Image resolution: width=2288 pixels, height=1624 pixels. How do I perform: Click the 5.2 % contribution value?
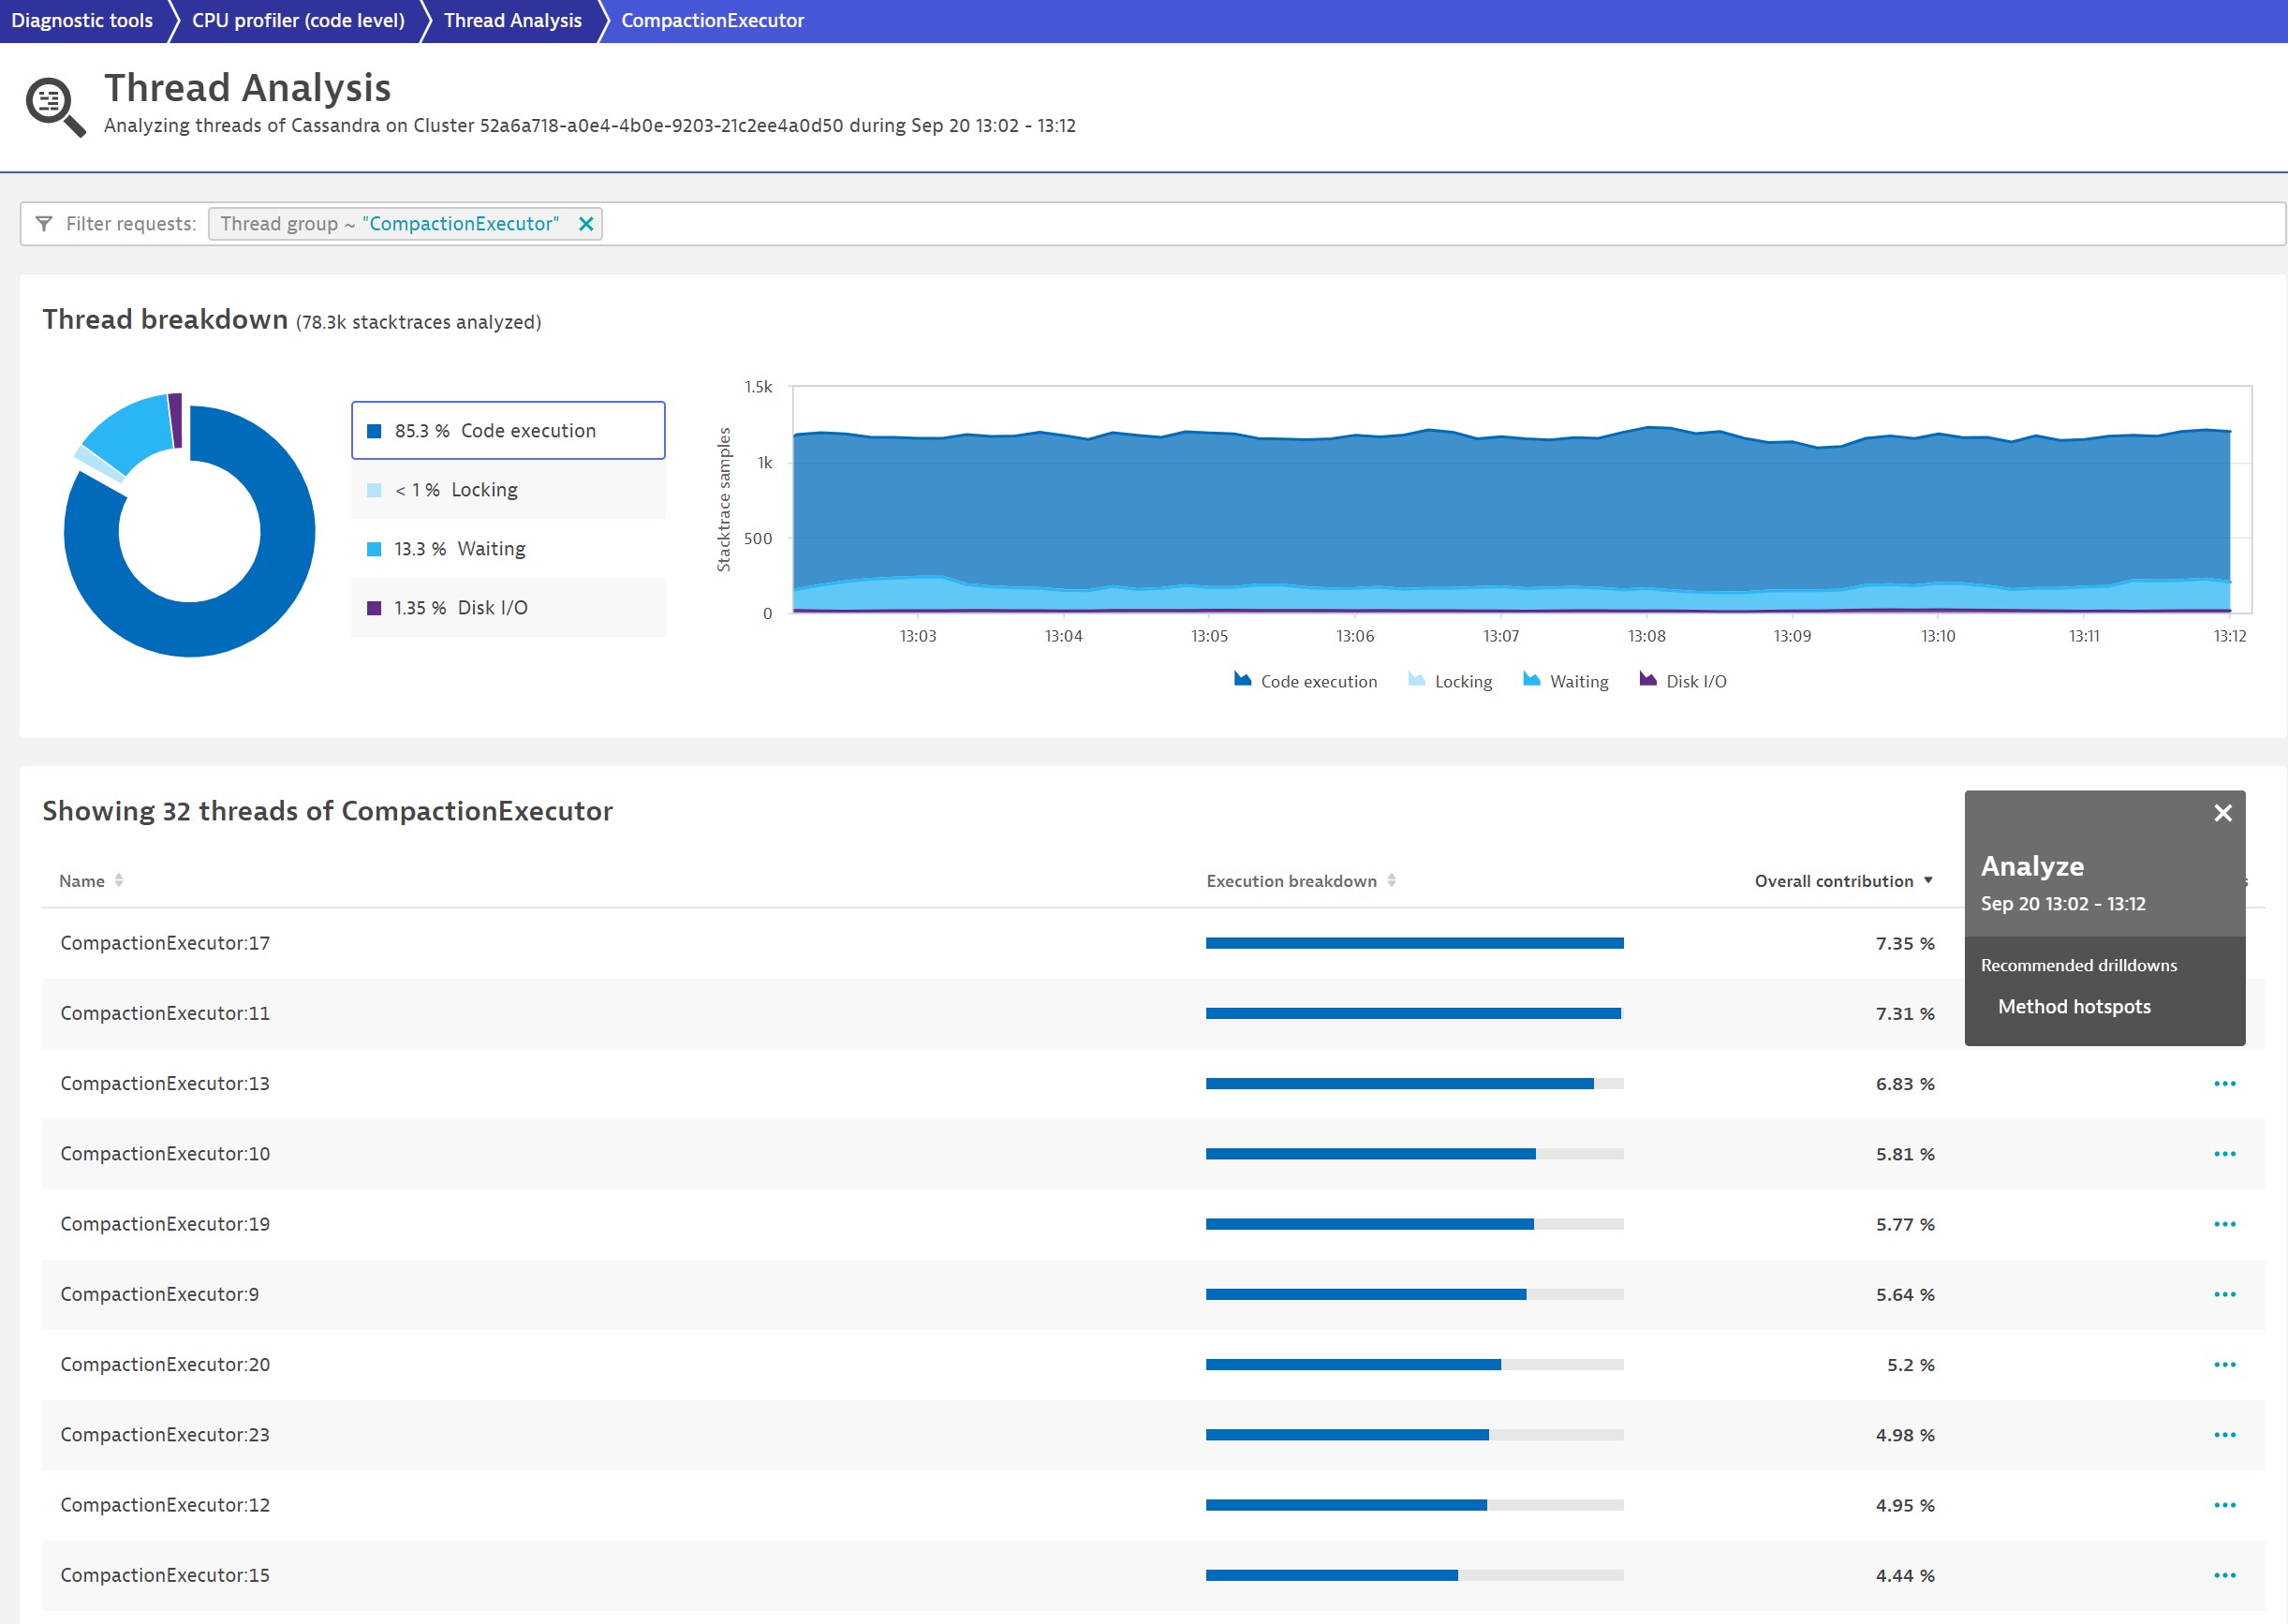1911,1365
